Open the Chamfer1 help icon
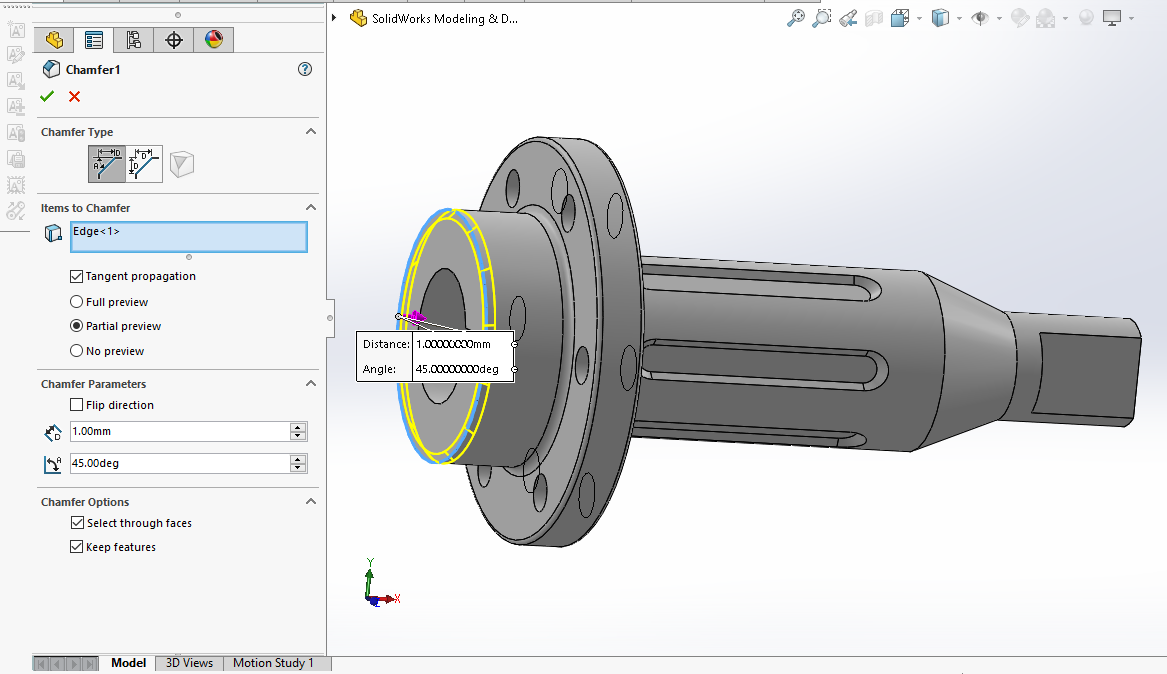Screen dimensions: 1167x674 pos(305,69)
